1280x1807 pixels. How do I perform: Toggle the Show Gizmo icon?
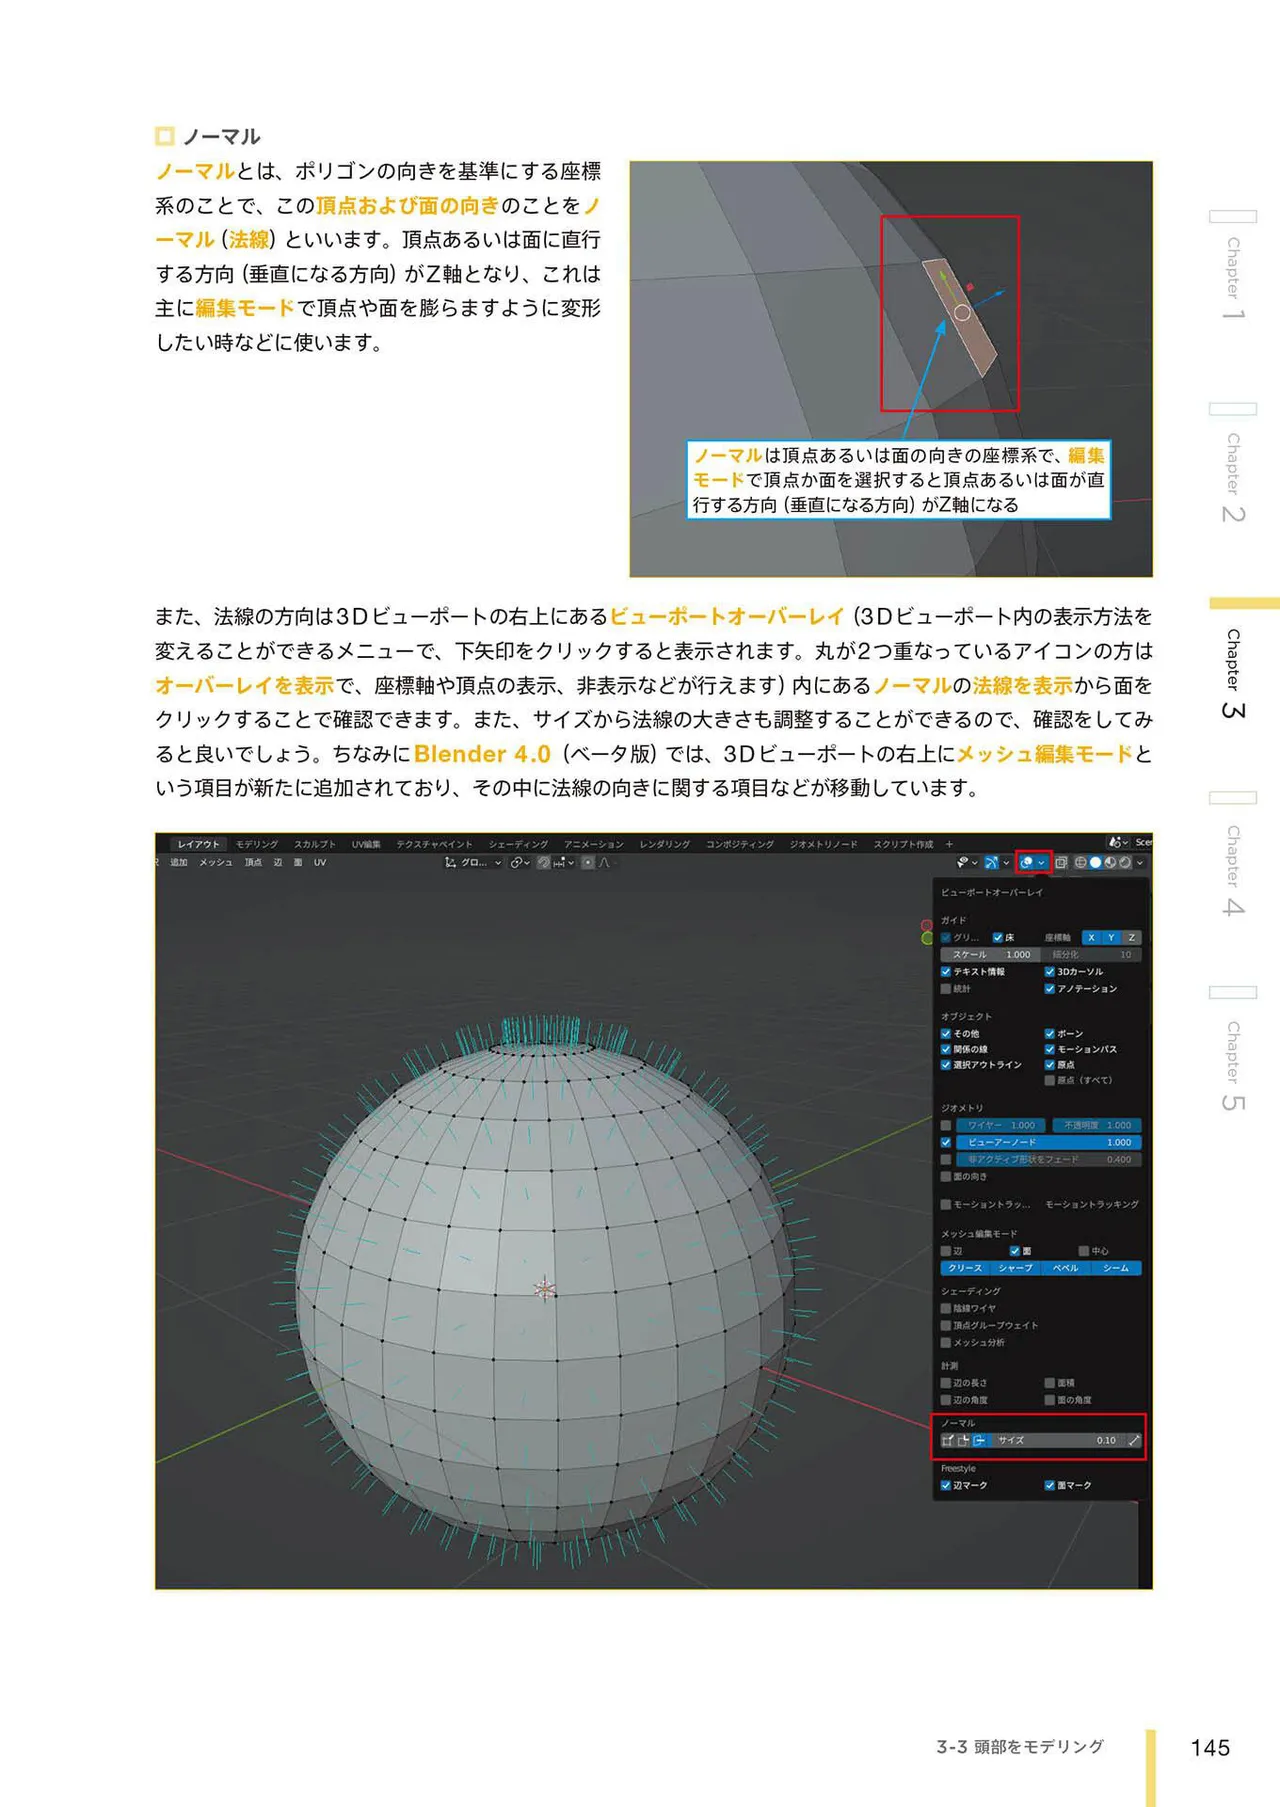coord(990,862)
